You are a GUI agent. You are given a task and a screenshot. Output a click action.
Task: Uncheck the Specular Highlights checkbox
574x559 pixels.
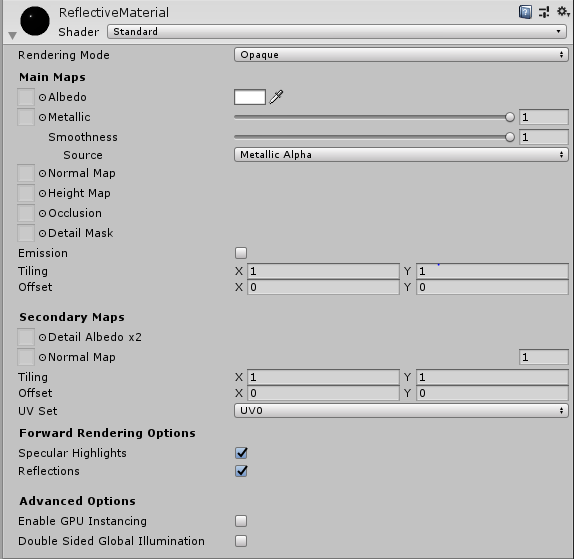click(241, 453)
